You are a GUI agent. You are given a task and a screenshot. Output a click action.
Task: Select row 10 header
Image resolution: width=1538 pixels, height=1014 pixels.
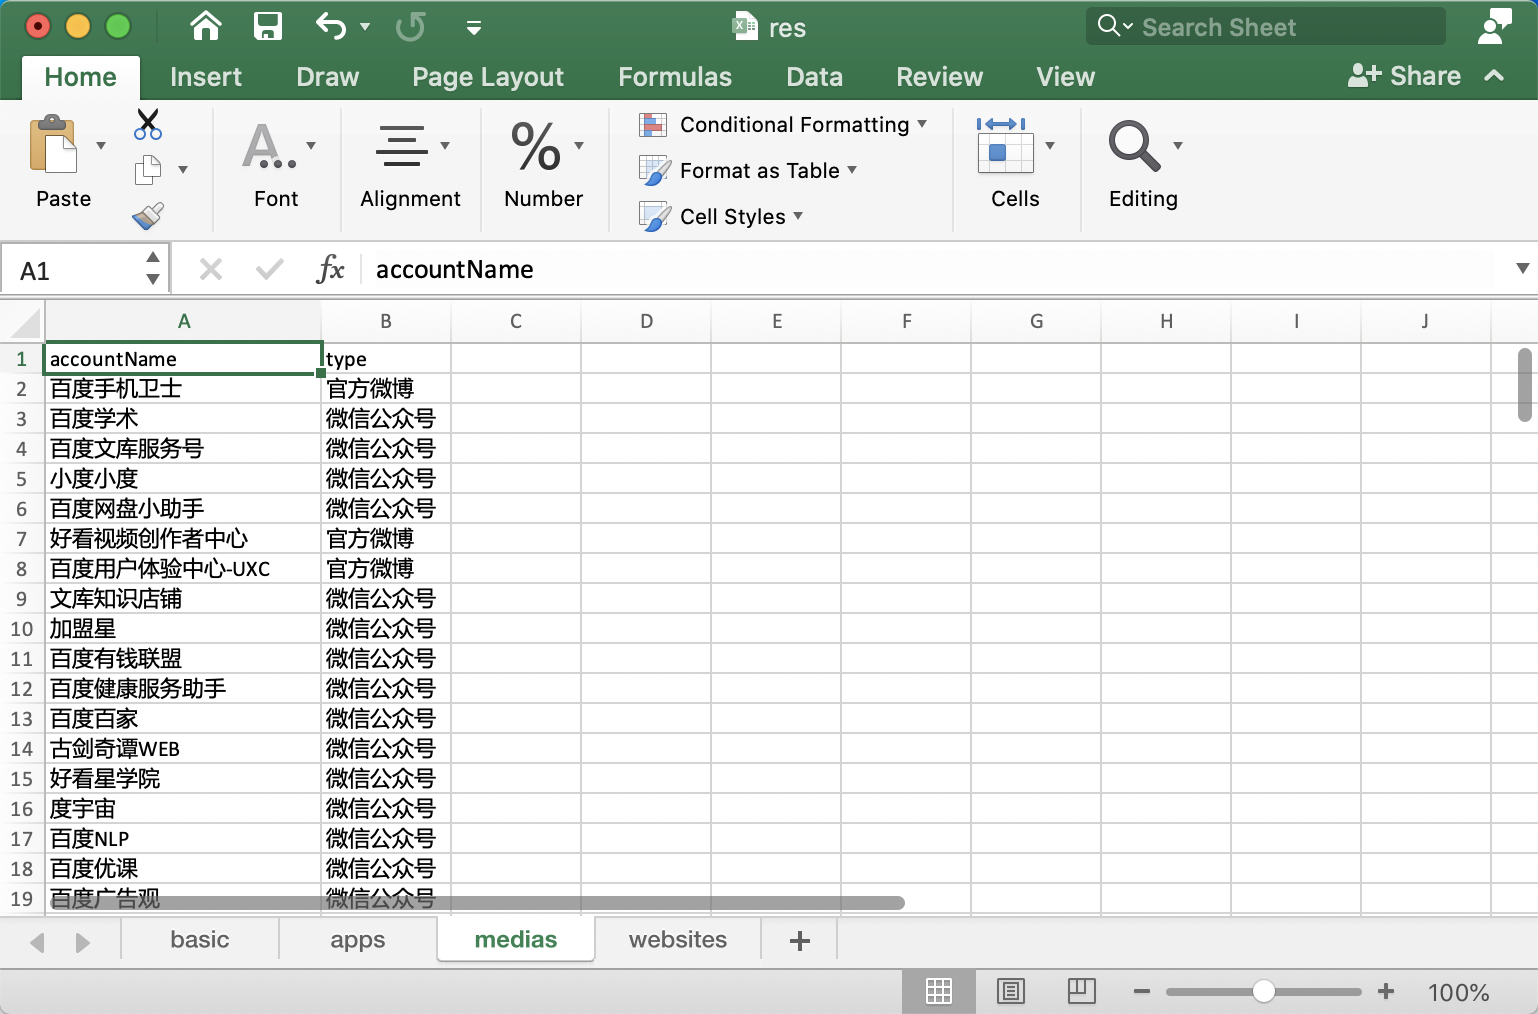(22, 629)
